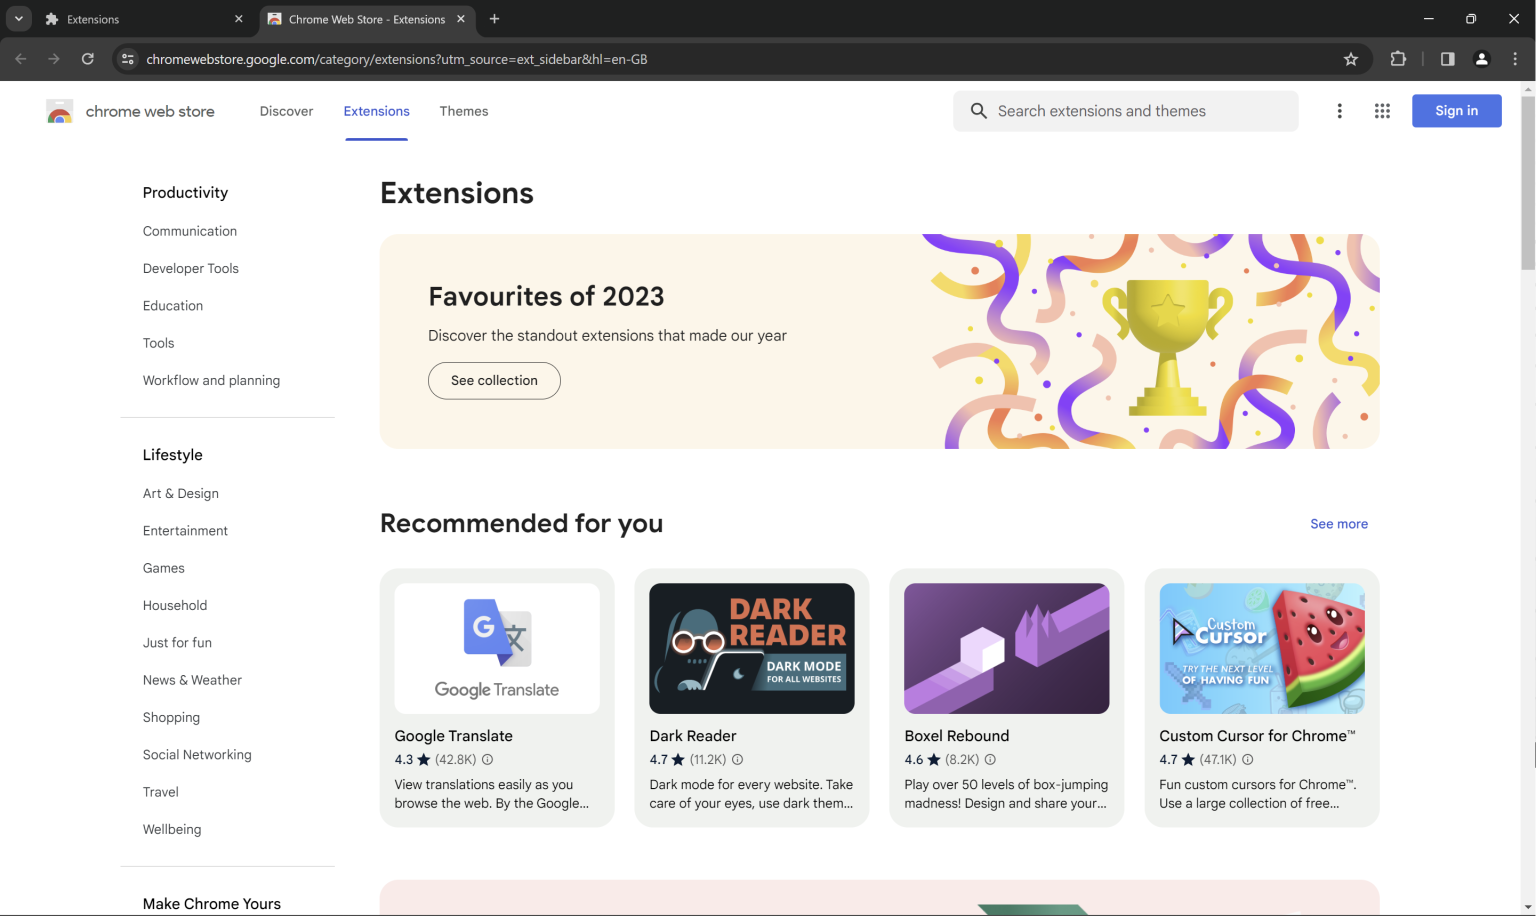The image size is (1536, 916).
Task: Open the Communication category
Action: (190, 231)
